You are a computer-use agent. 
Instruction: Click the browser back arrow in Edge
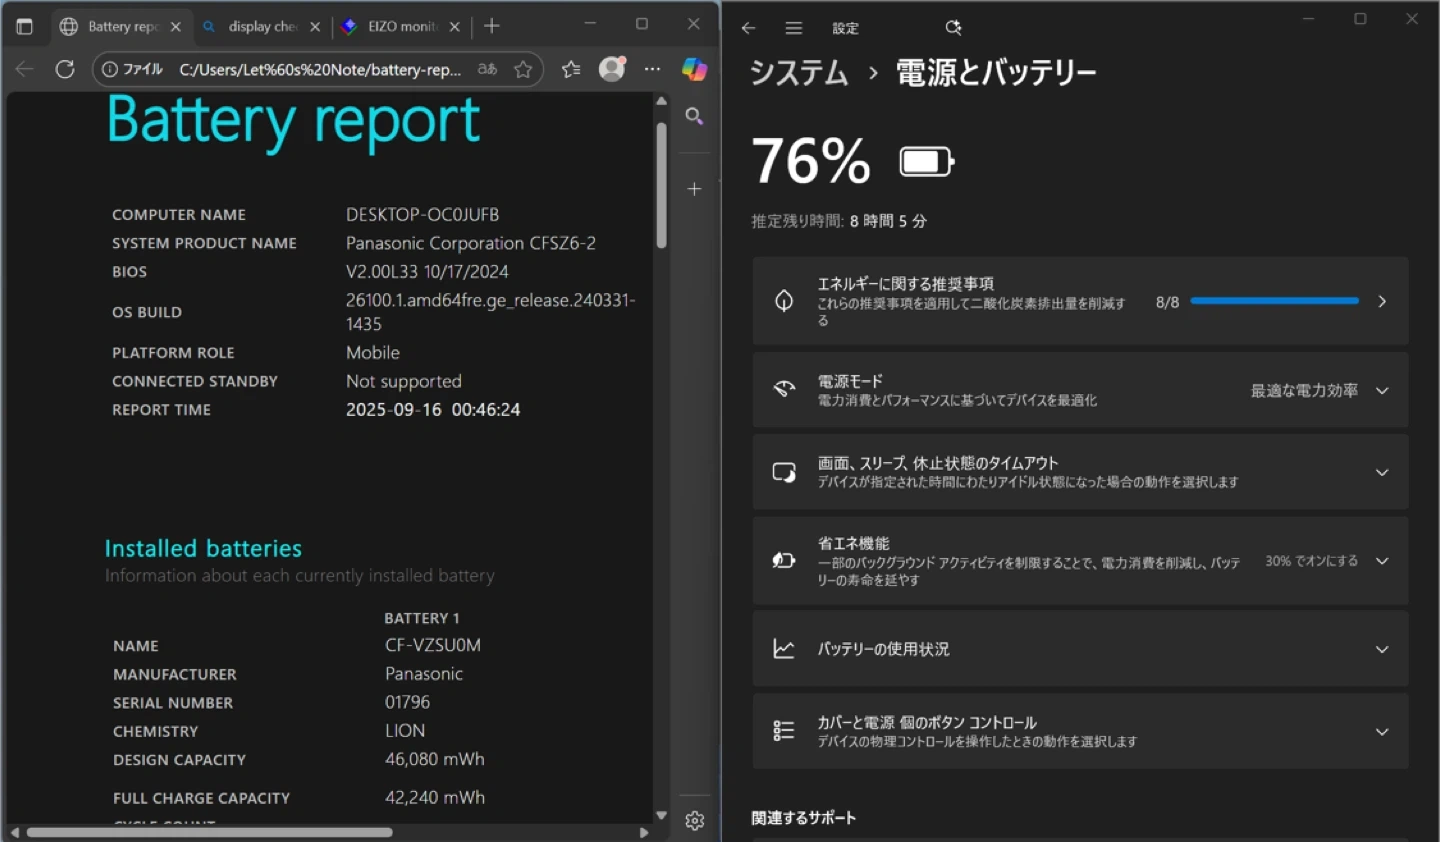point(25,69)
